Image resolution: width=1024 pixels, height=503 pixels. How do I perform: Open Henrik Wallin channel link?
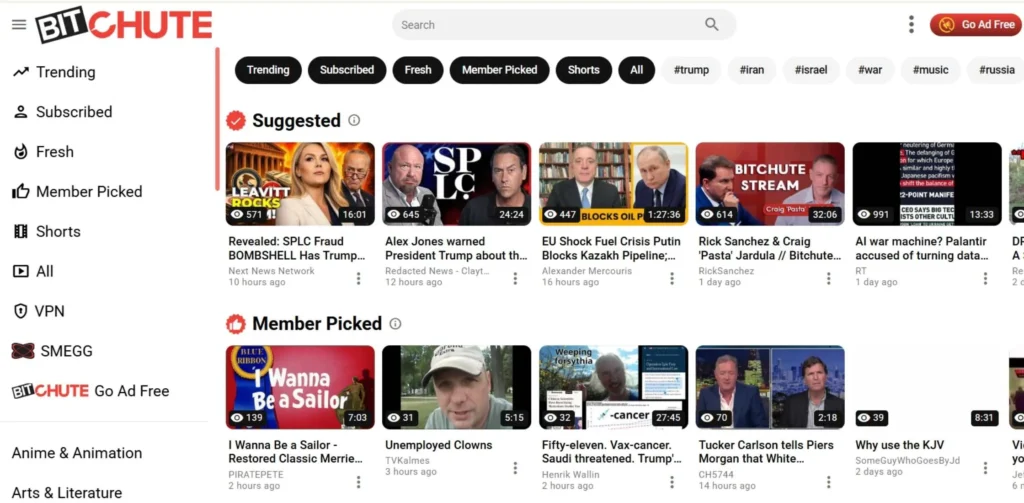coord(570,474)
